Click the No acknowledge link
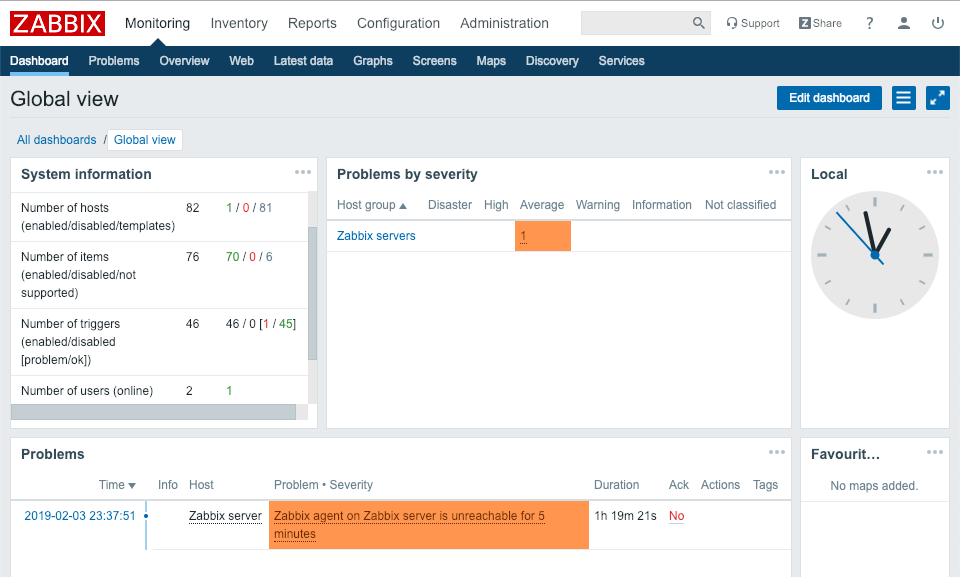 (677, 516)
